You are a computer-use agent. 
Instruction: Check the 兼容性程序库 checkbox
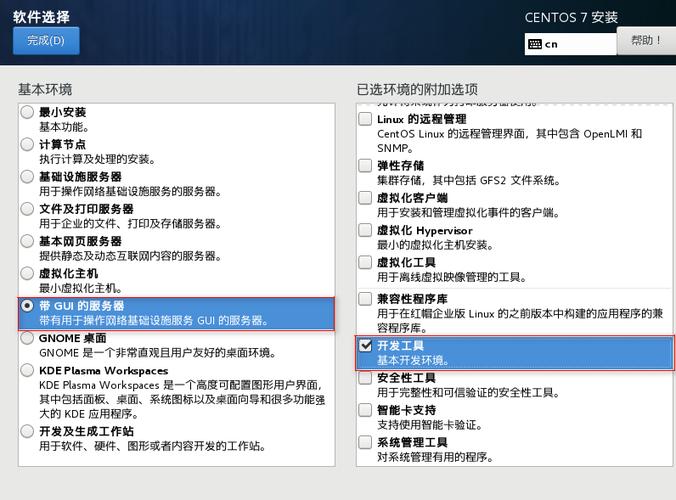click(365, 299)
